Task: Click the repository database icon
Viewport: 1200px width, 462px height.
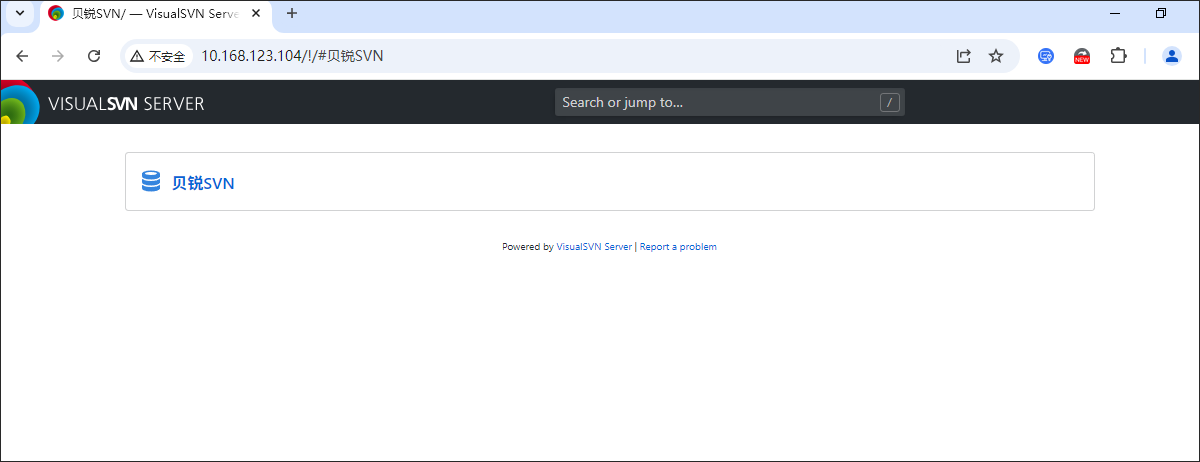Action: click(x=151, y=182)
